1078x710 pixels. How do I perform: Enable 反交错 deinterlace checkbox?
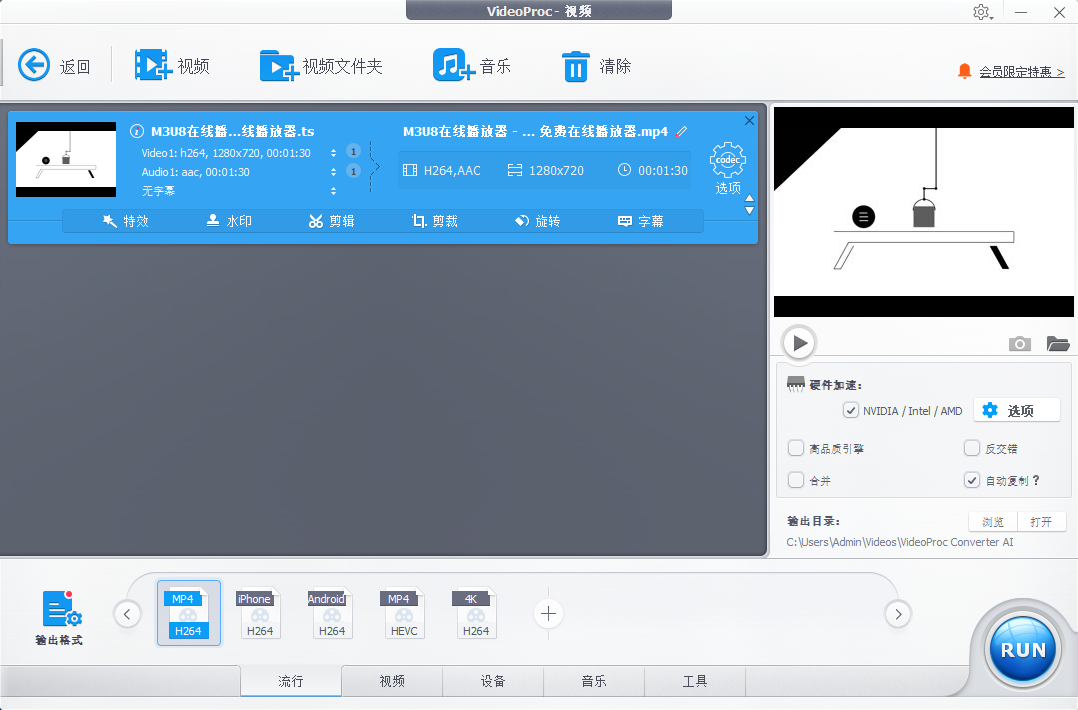click(x=971, y=448)
